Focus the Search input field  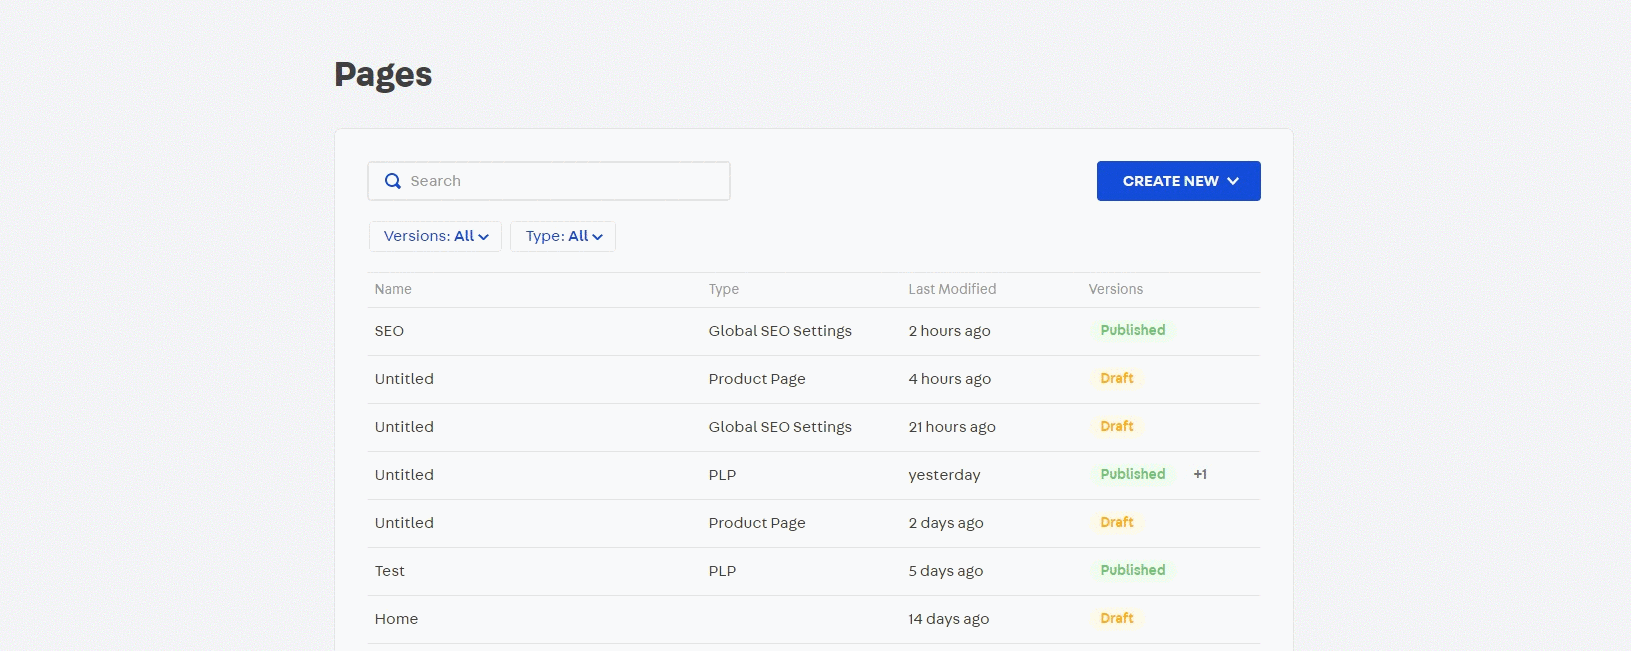point(560,181)
